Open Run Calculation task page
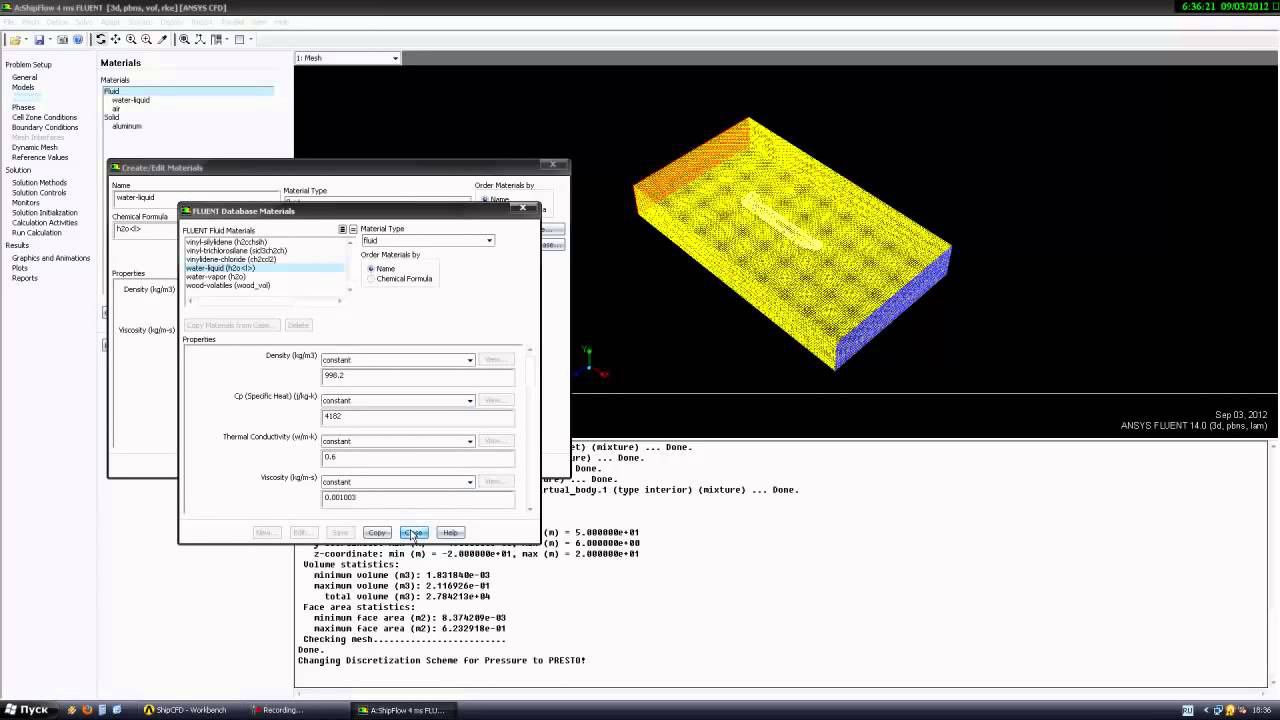Viewport: 1280px width, 720px height. [37, 233]
